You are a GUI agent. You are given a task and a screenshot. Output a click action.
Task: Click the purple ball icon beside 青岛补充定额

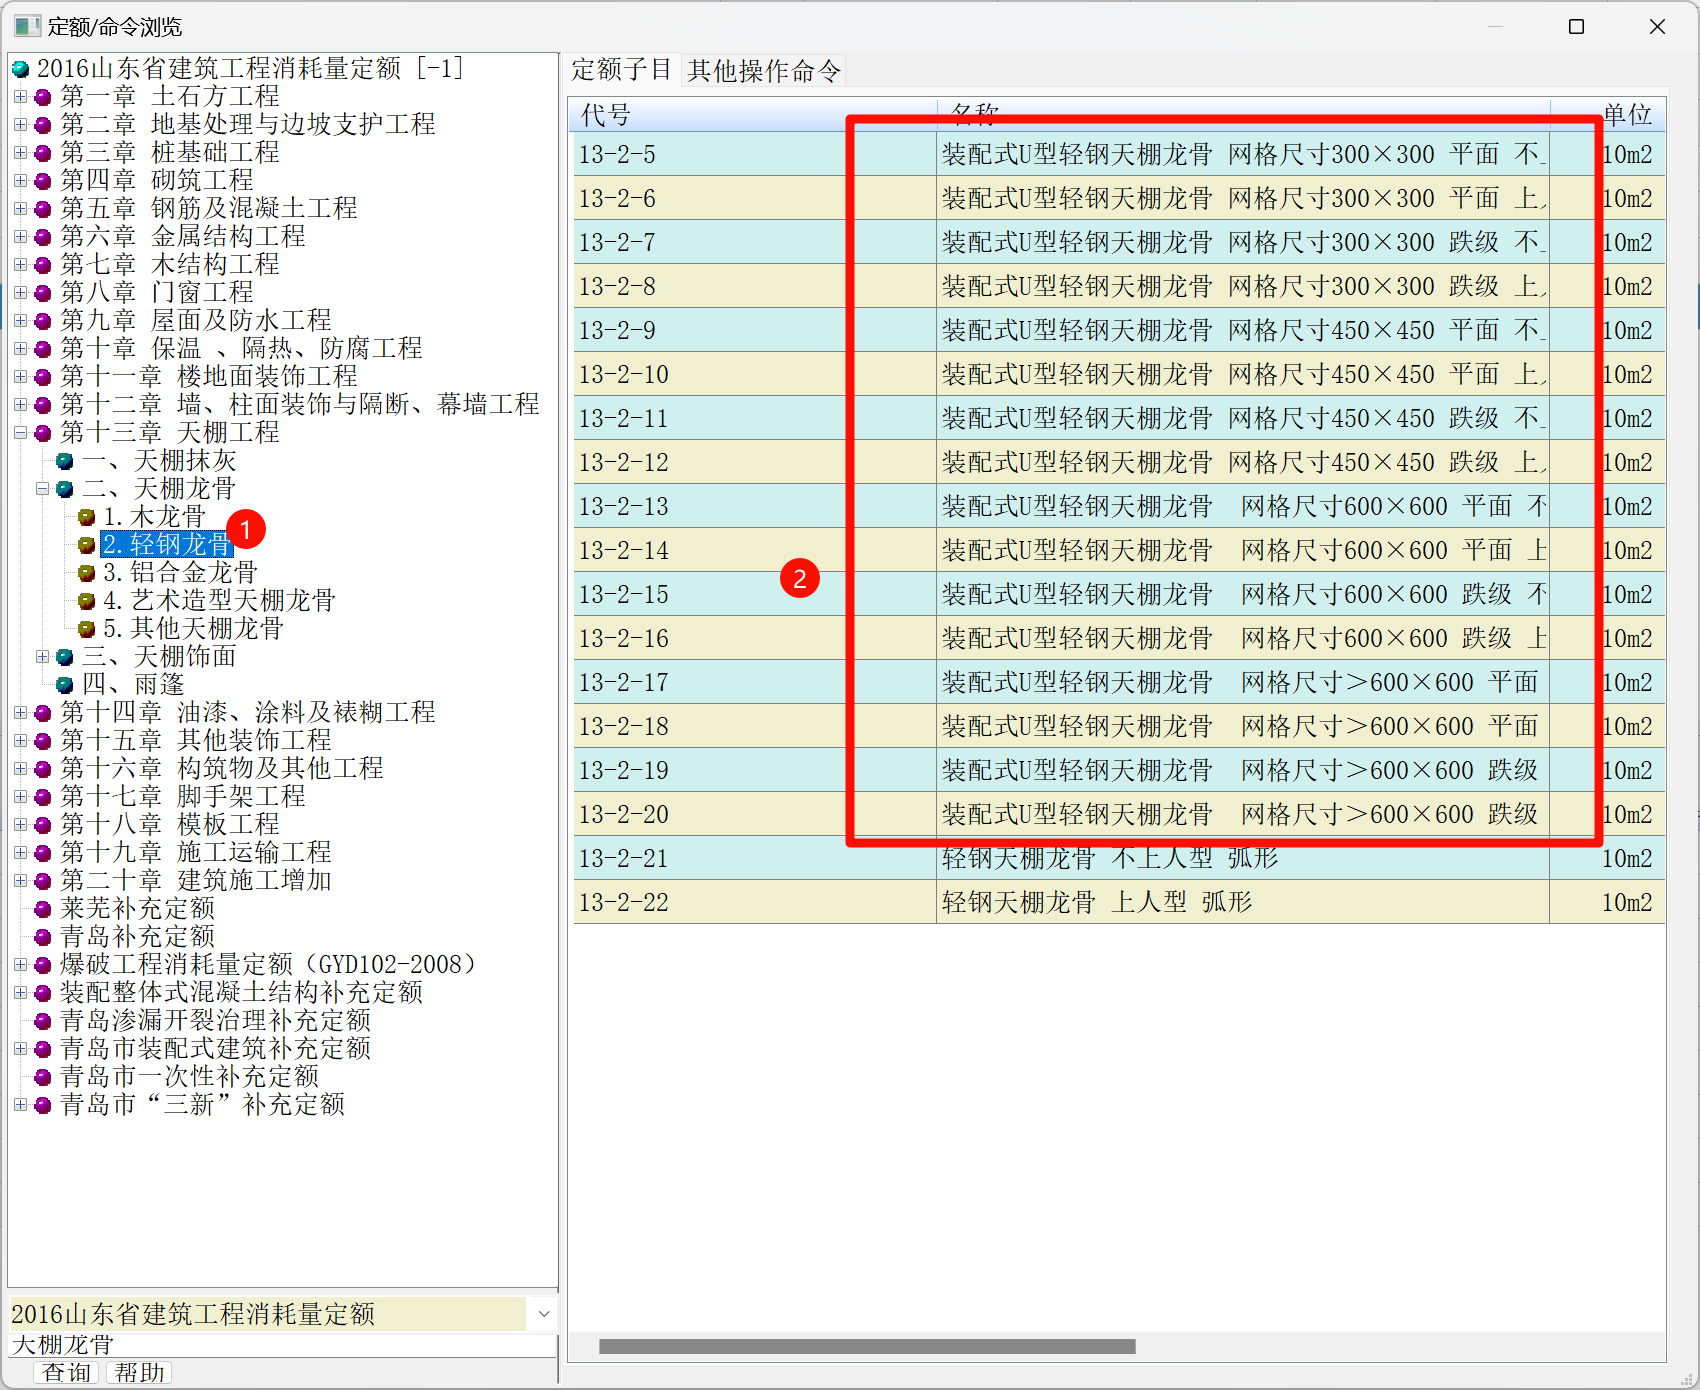click(43, 937)
